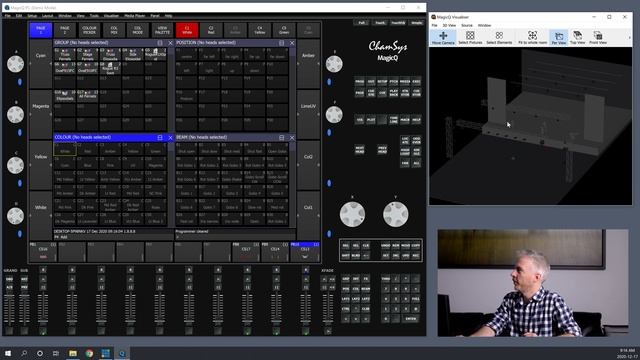The width and height of the screenshot is (640, 360).
Task: Click the VIEW PALETTE soft button
Action: [162, 30]
